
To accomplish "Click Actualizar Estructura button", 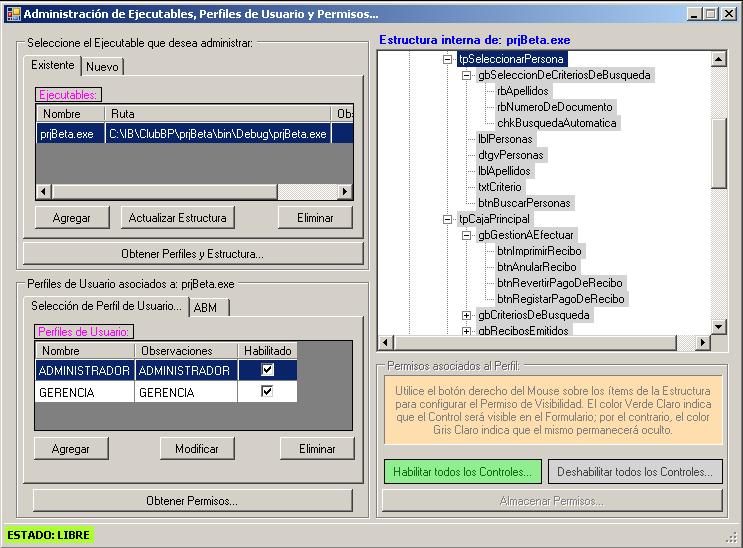I will 178,218.
